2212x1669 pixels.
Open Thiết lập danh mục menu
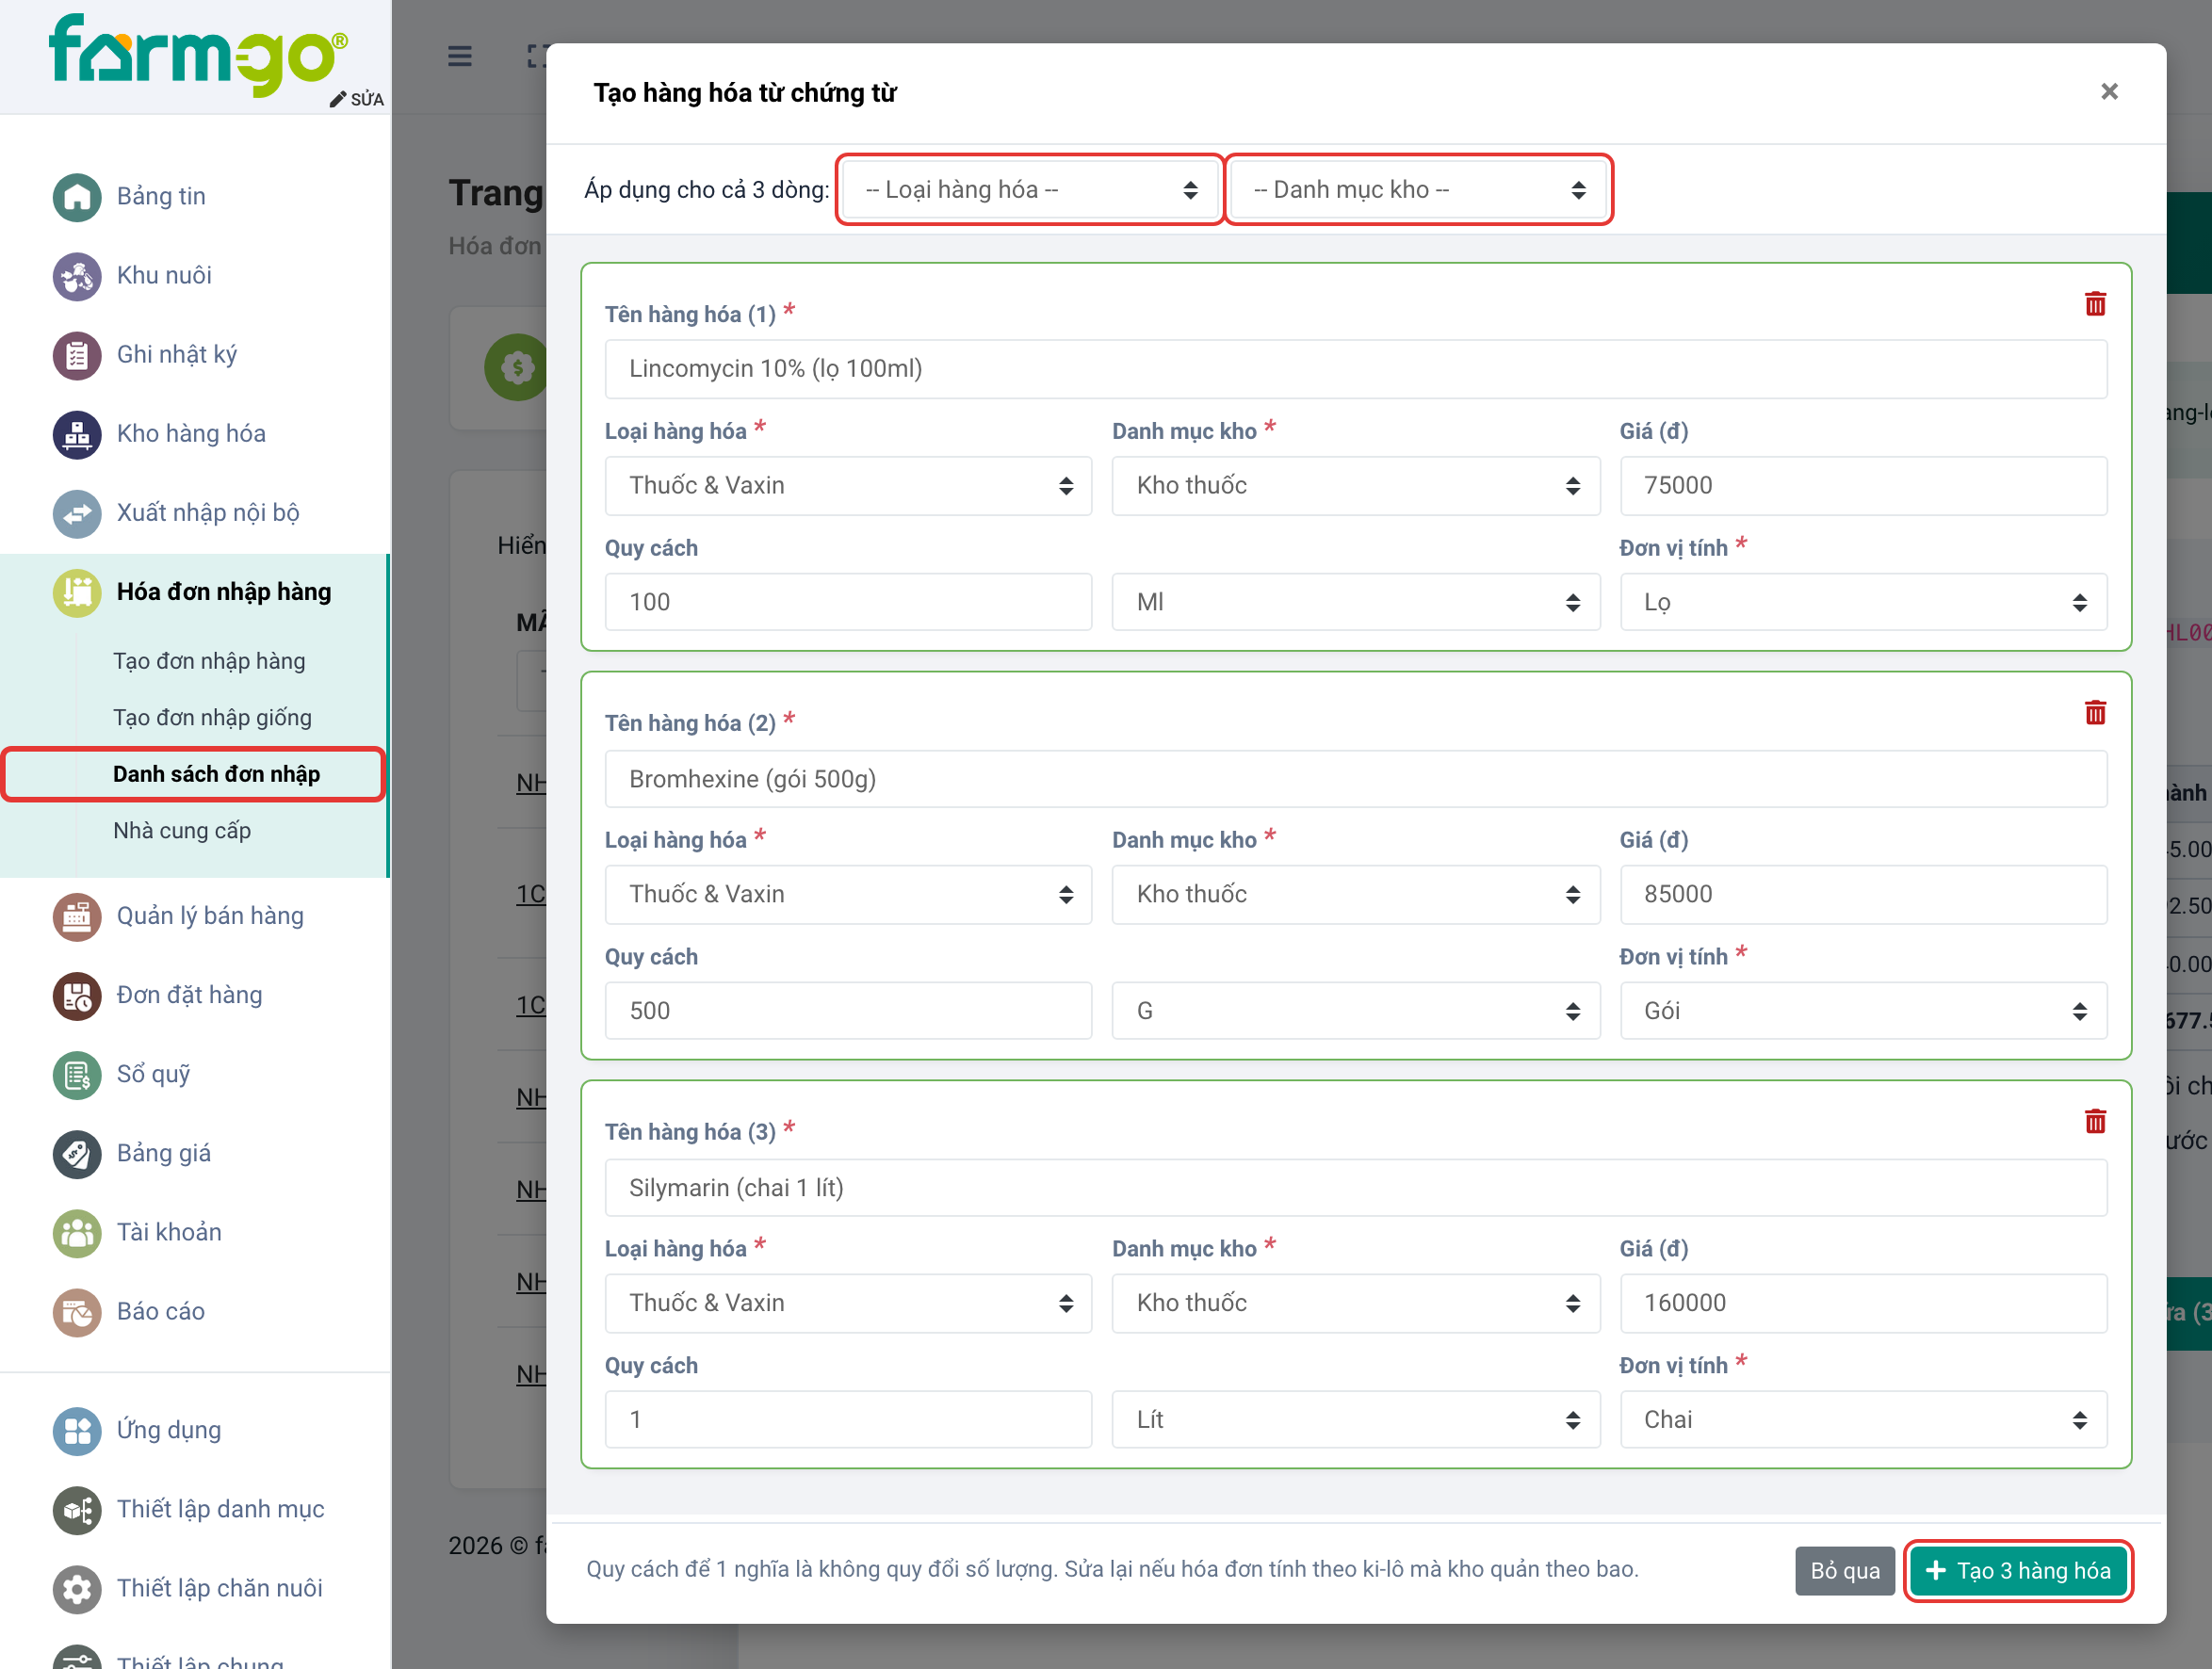(x=220, y=1509)
